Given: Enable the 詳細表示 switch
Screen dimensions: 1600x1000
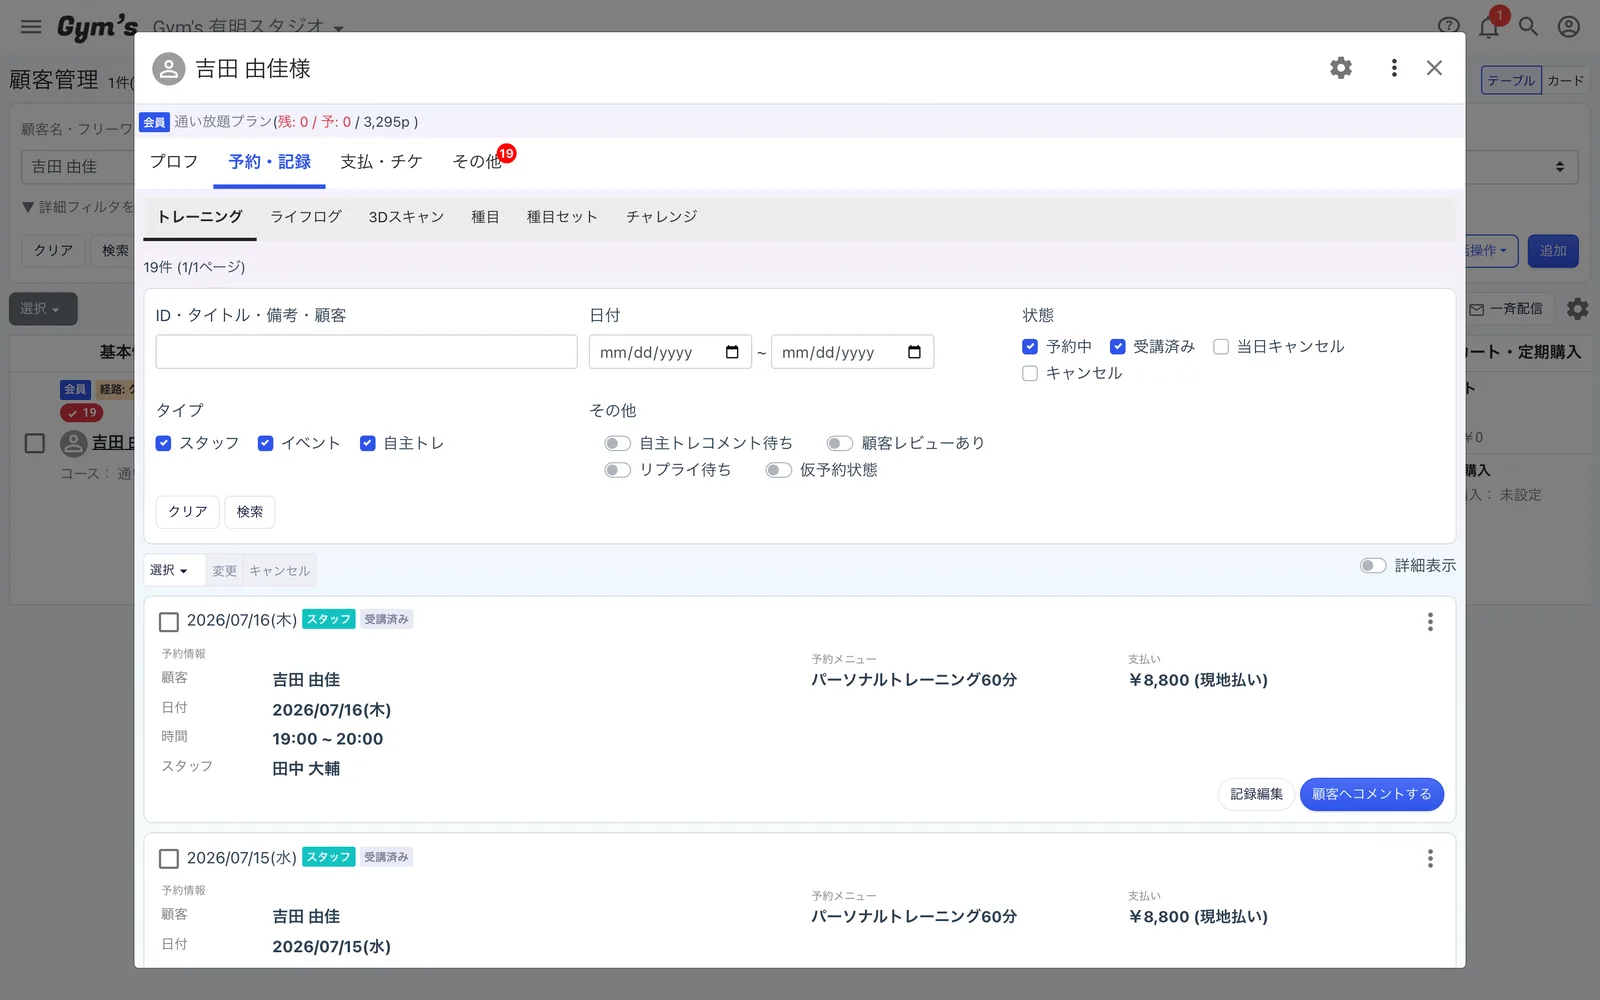Looking at the screenshot, I should coord(1373,566).
